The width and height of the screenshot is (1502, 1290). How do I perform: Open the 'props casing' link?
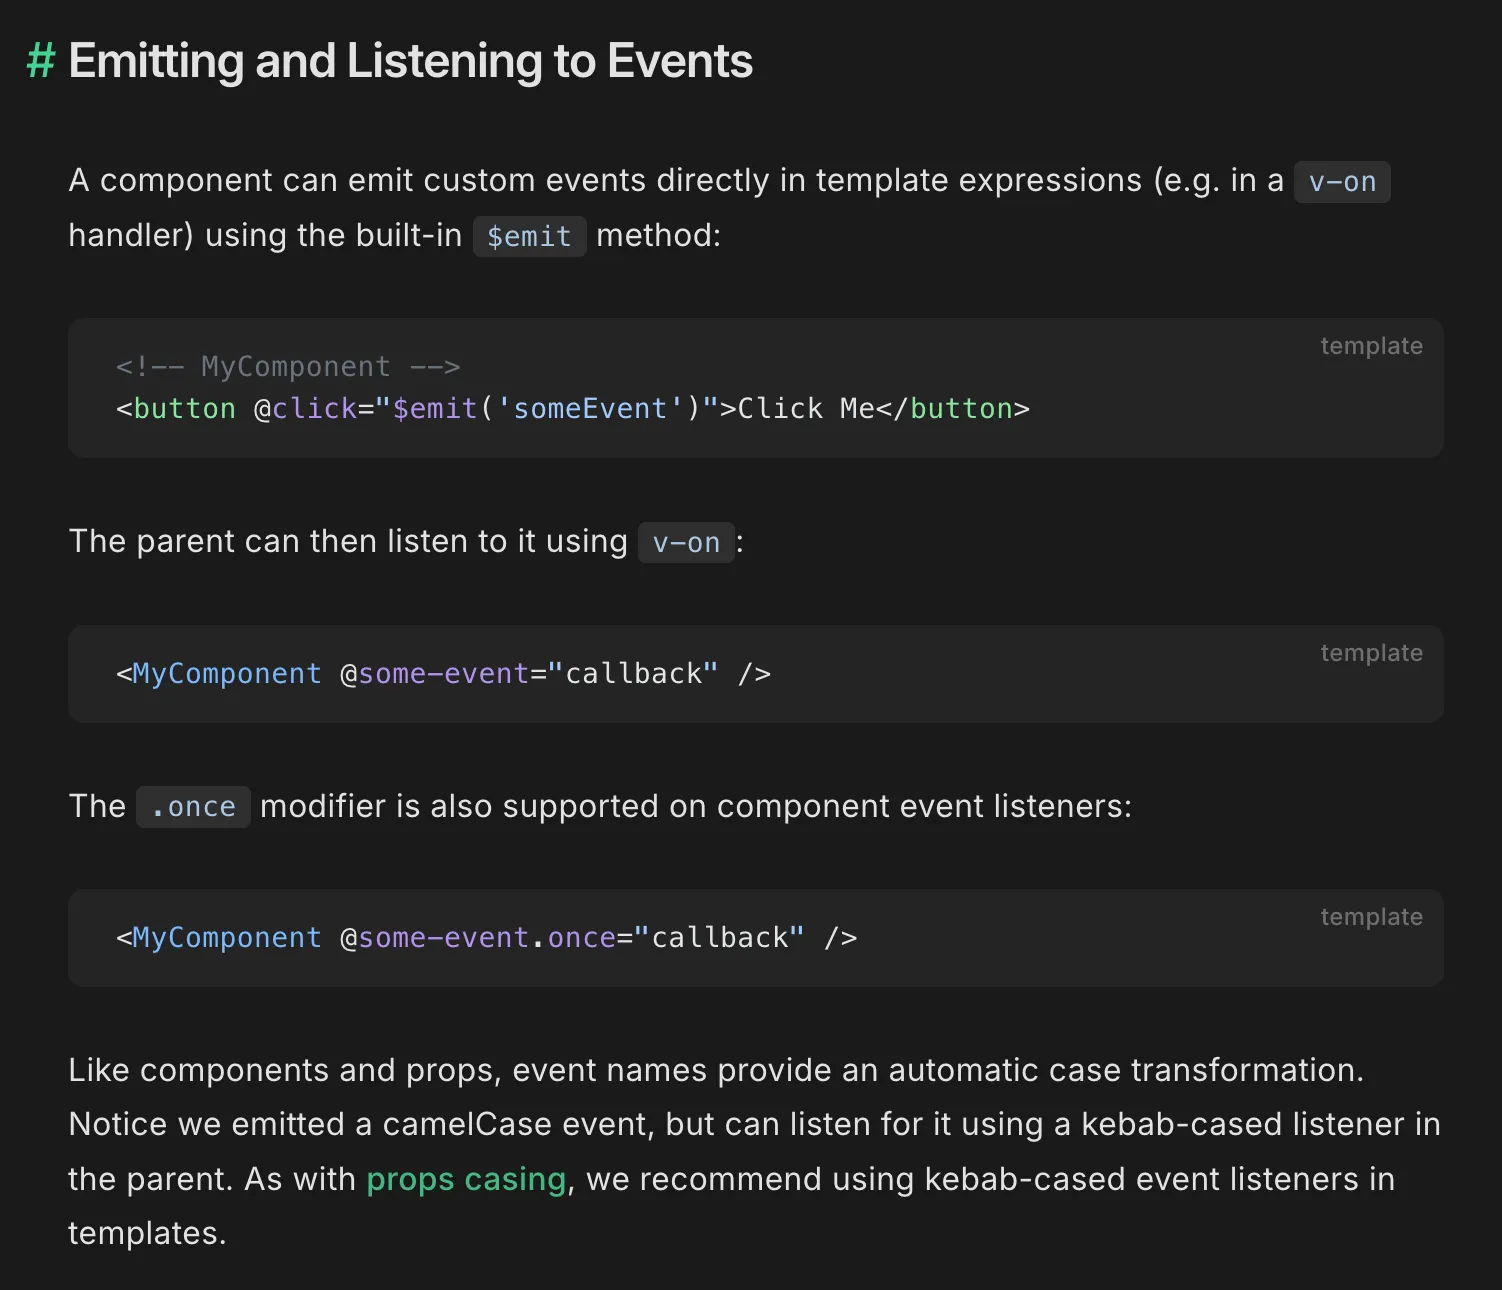(x=466, y=1179)
